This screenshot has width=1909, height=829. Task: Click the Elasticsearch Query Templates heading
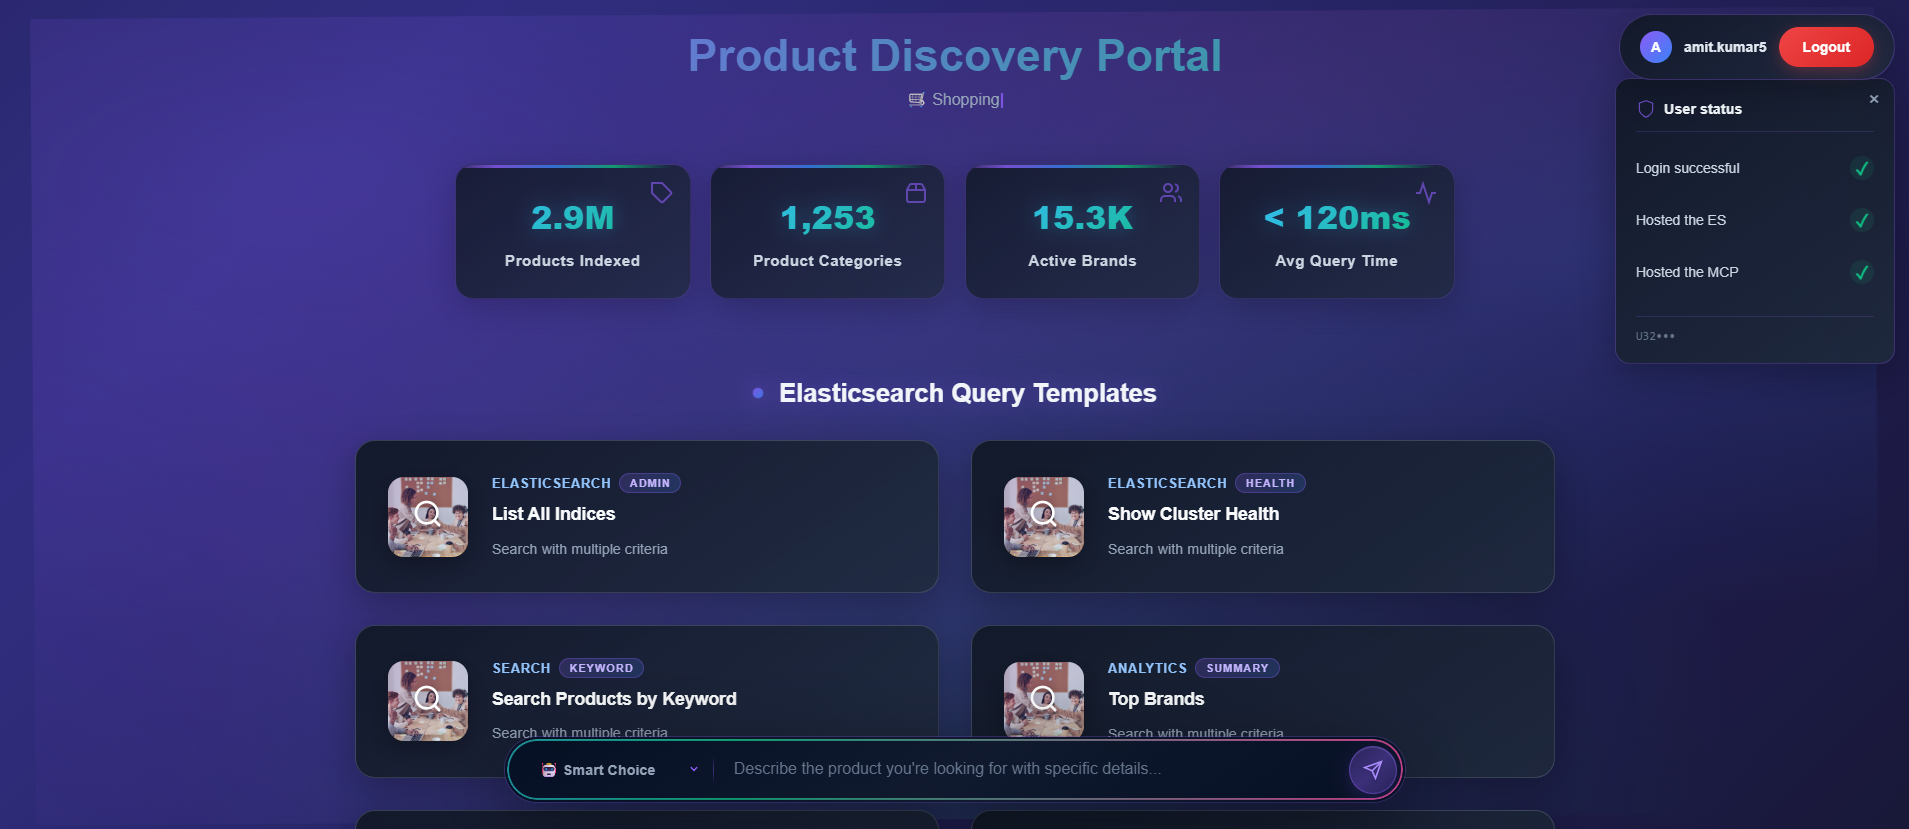[967, 393]
